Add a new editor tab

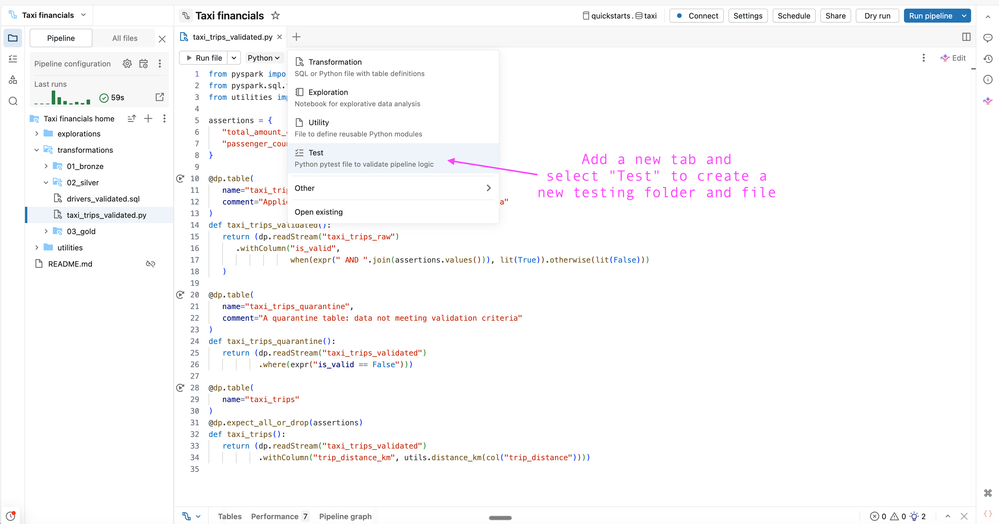point(296,37)
